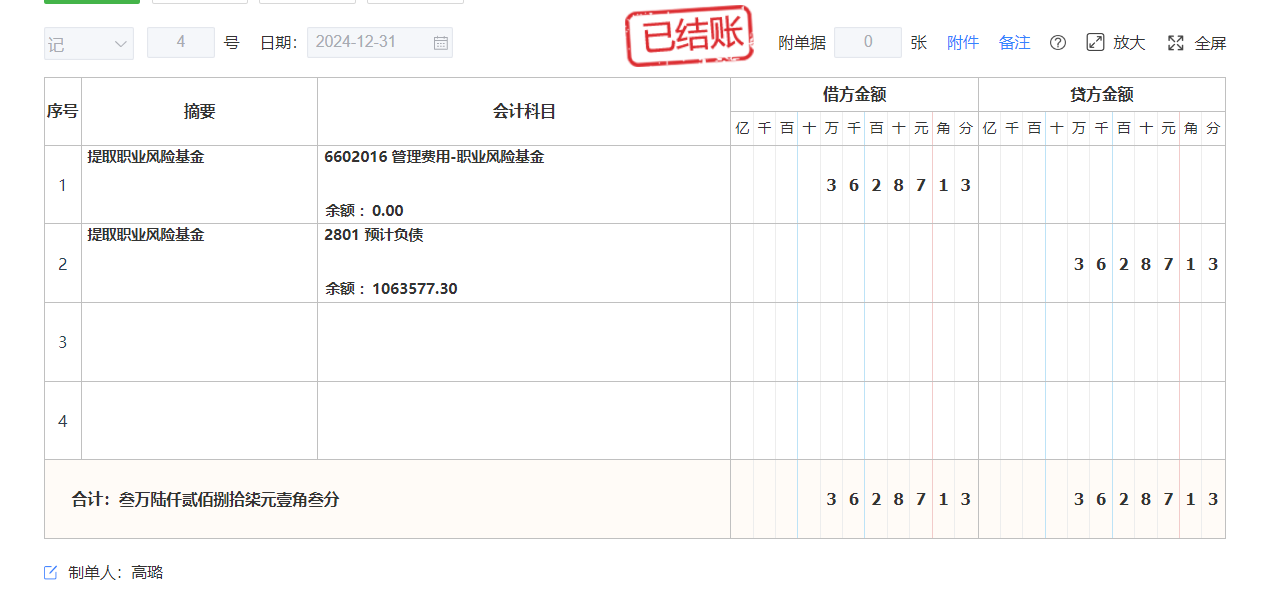Viewport: 1272px width, 604px height.
Task: Click the empty account cell in row 4
Action: point(523,421)
